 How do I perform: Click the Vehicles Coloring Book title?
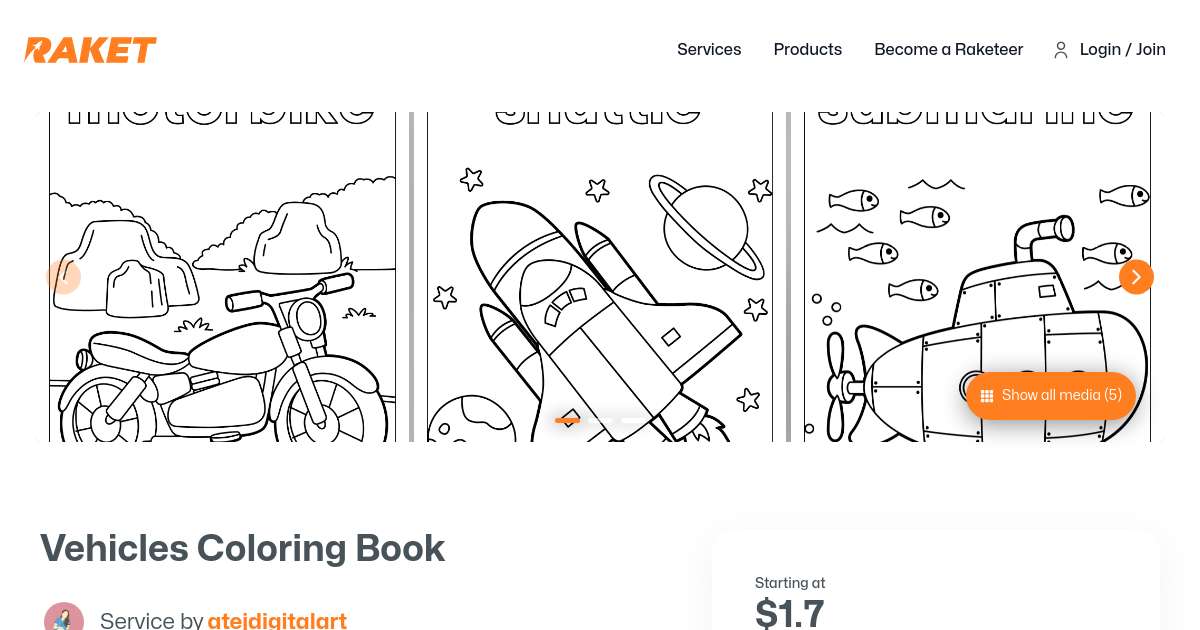(242, 548)
